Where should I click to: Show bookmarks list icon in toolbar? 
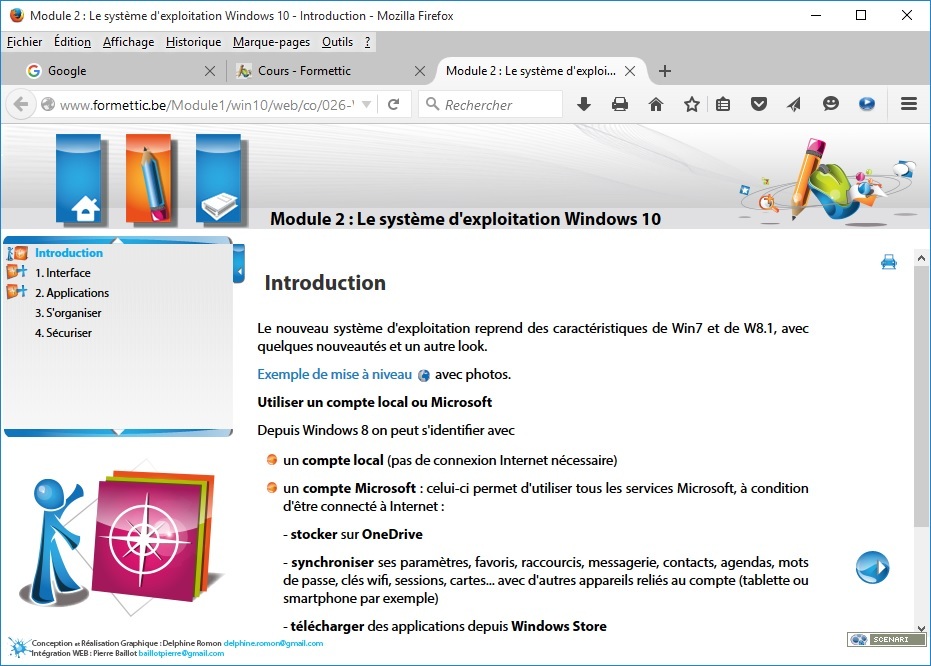tap(723, 104)
